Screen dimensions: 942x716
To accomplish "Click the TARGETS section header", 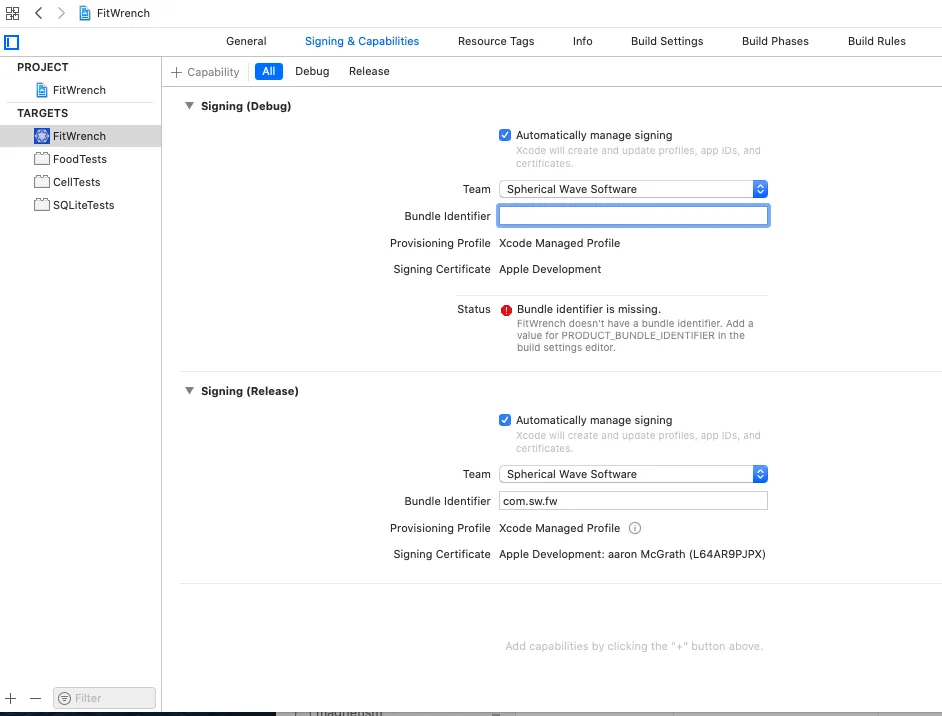I will point(43,114).
